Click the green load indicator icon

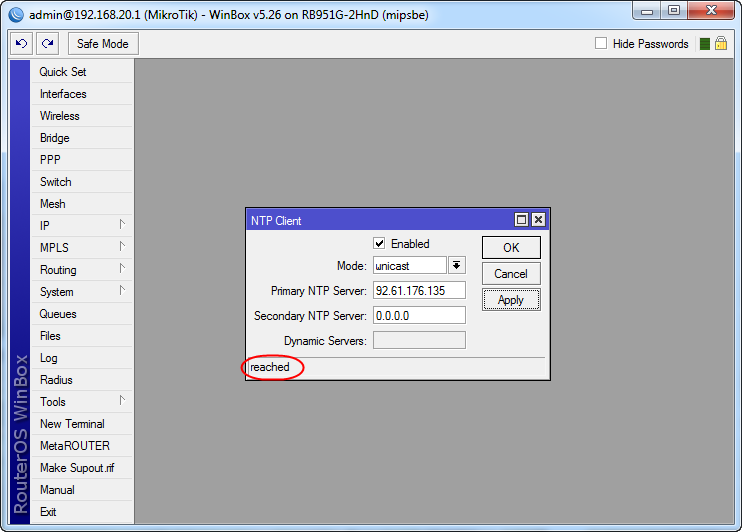point(705,44)
